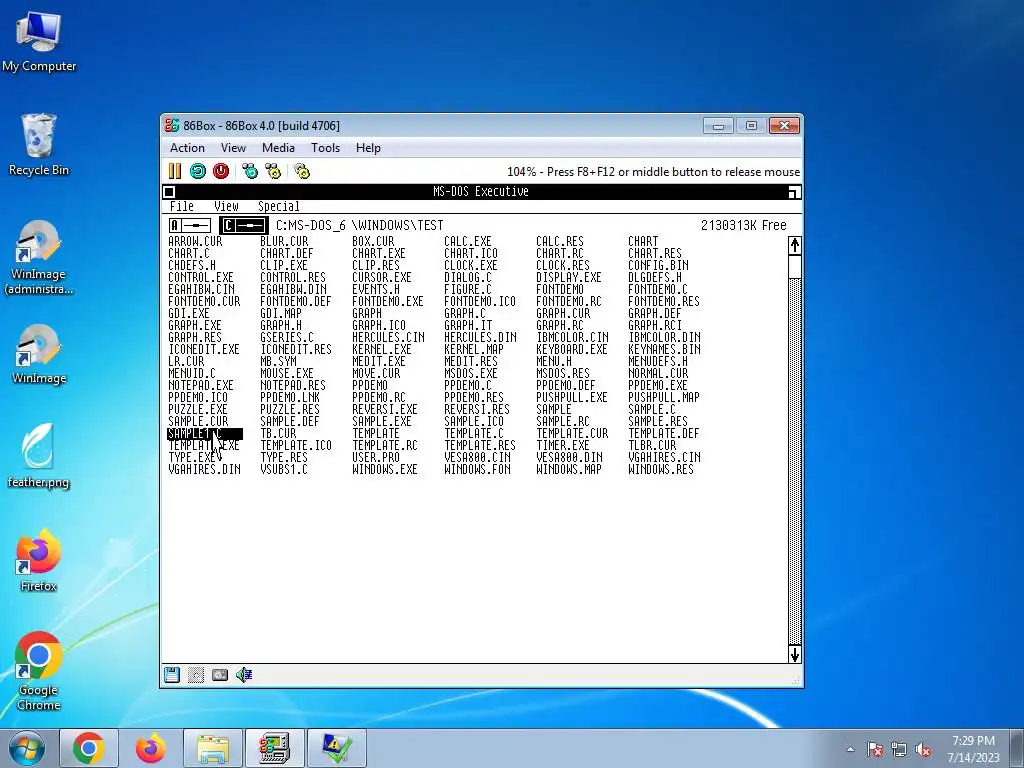Viewport: 1024px width, 768px height.
Task: Click the 86Box taskbar button
Action: pos(275,748)
